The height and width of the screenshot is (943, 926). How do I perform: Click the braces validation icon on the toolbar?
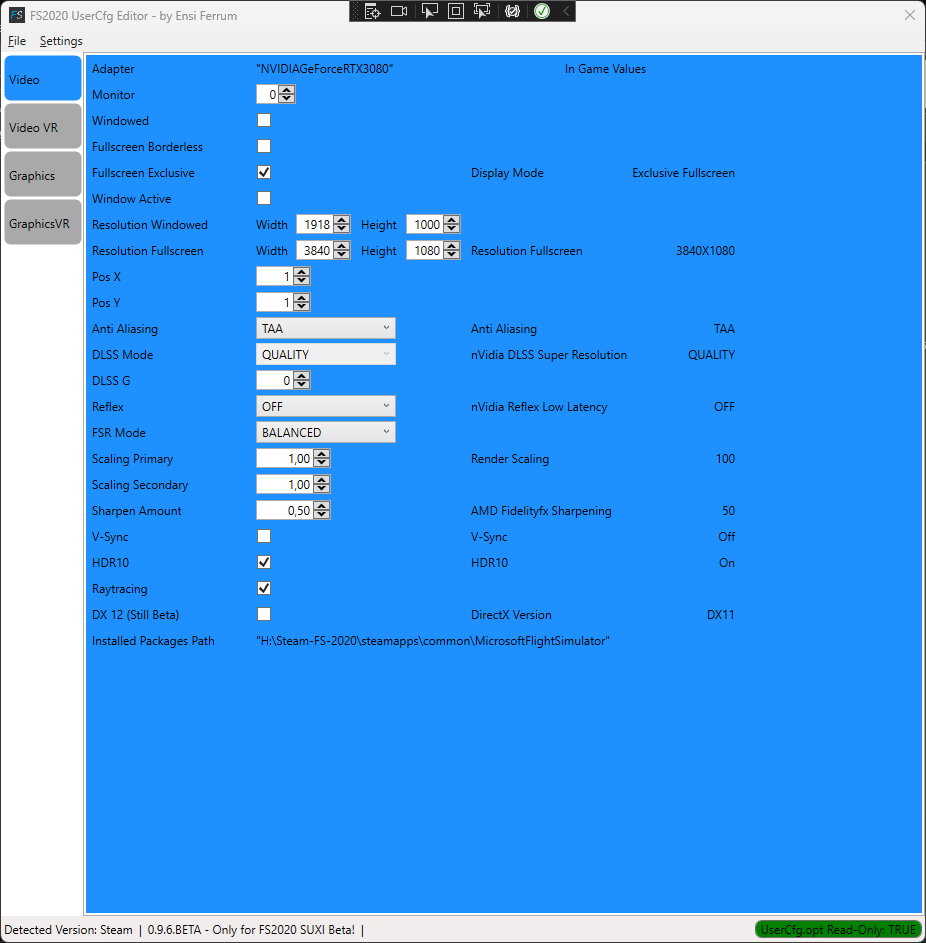(512, 11)
